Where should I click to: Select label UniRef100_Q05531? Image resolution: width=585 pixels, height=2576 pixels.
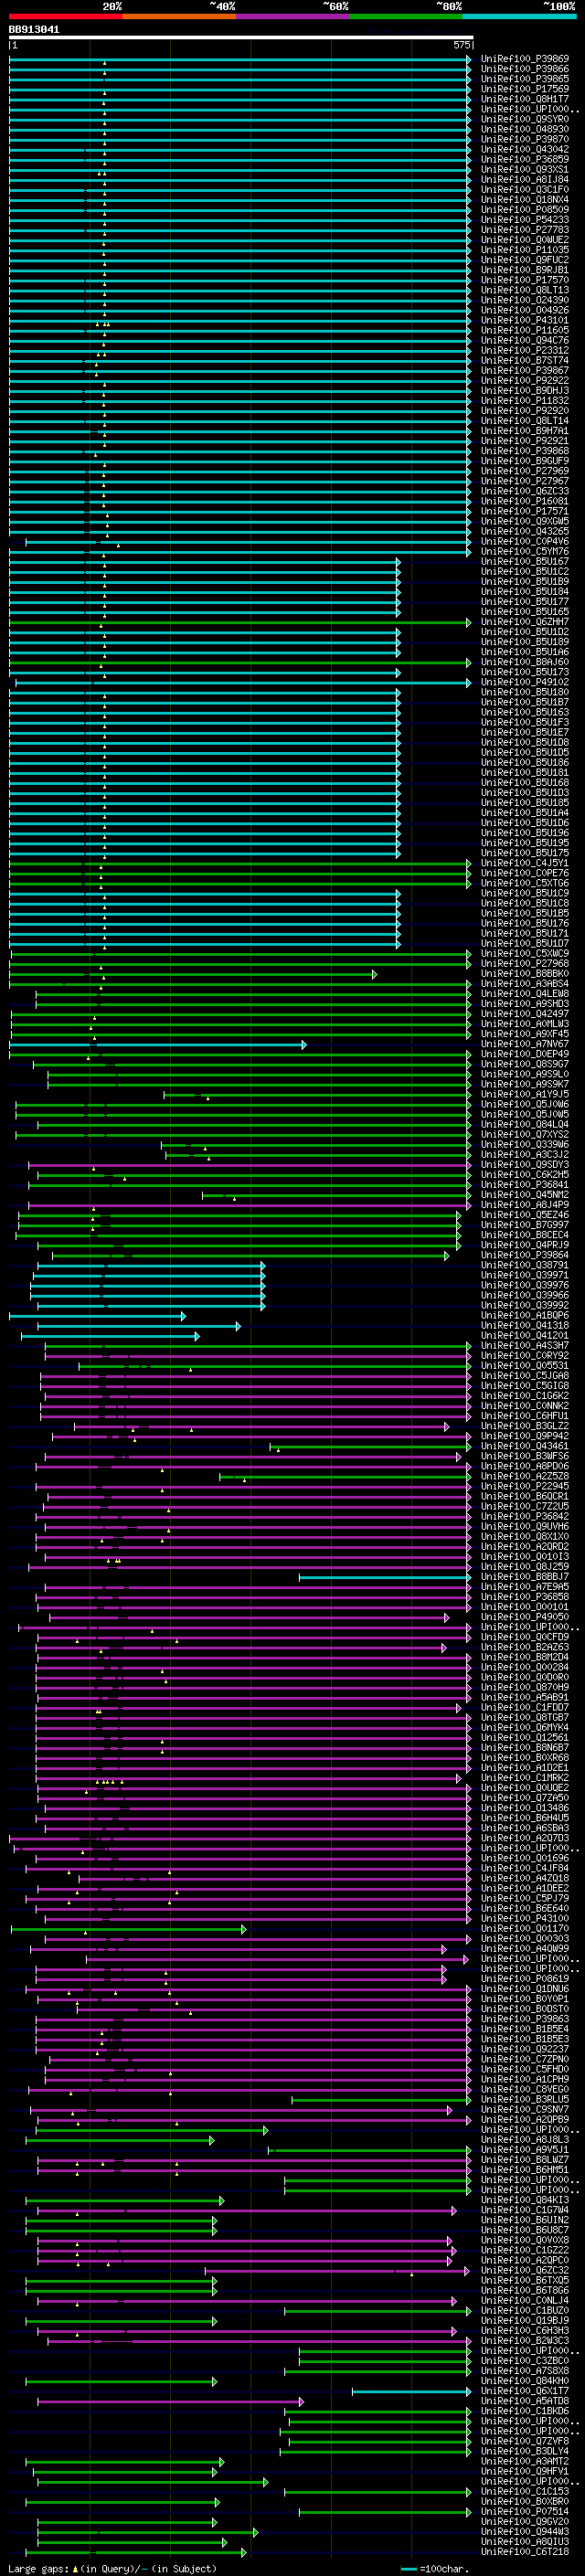525,1366
